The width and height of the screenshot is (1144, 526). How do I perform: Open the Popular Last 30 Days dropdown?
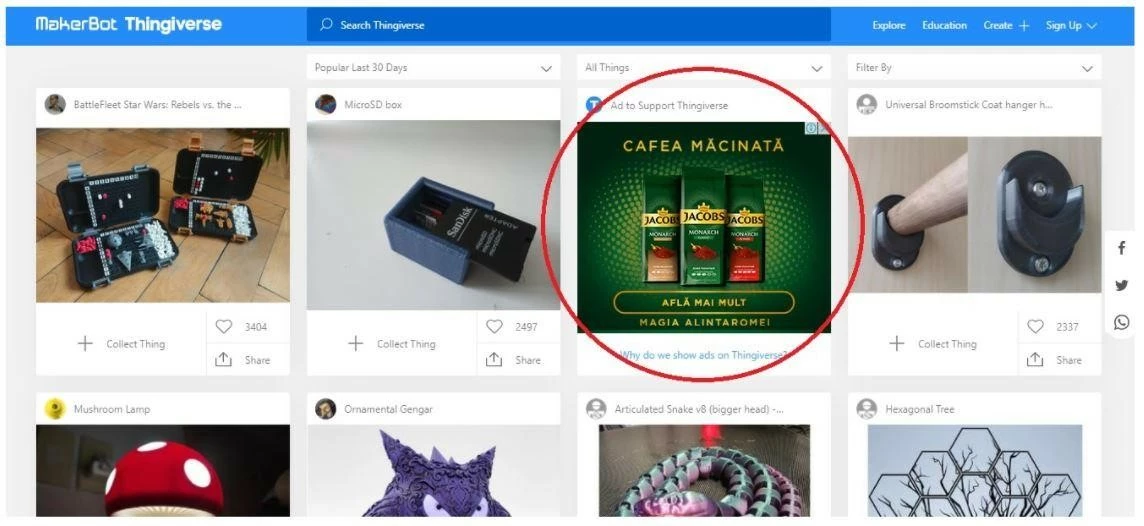pos(433,68)
